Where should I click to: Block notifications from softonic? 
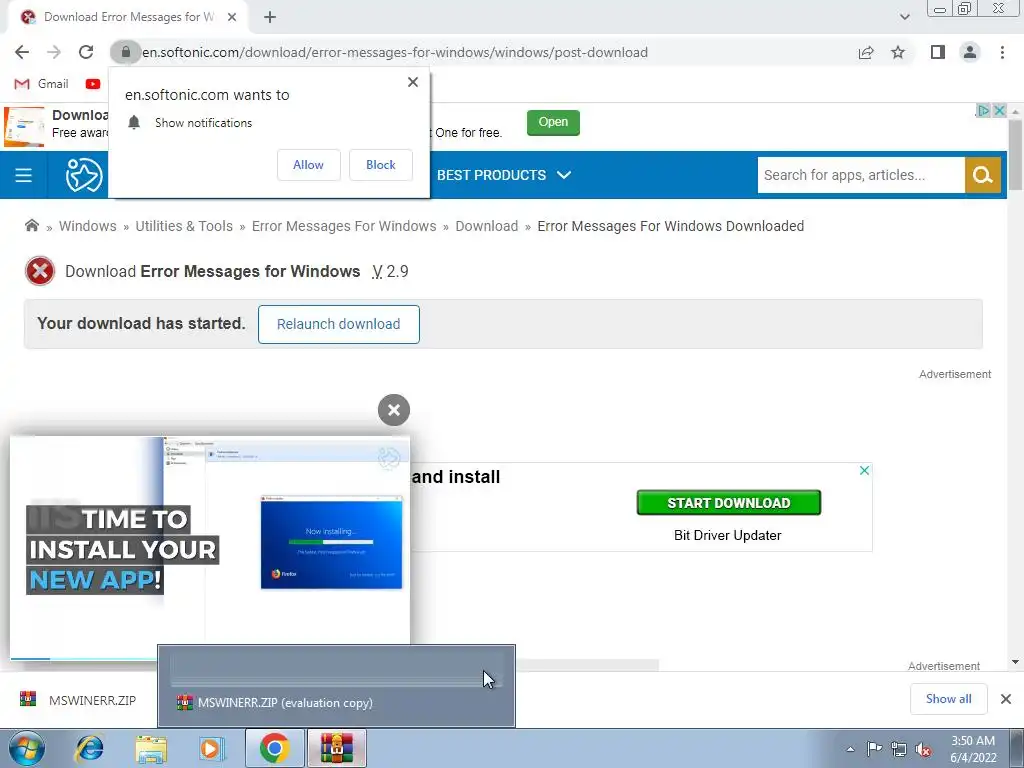(381, 165)
